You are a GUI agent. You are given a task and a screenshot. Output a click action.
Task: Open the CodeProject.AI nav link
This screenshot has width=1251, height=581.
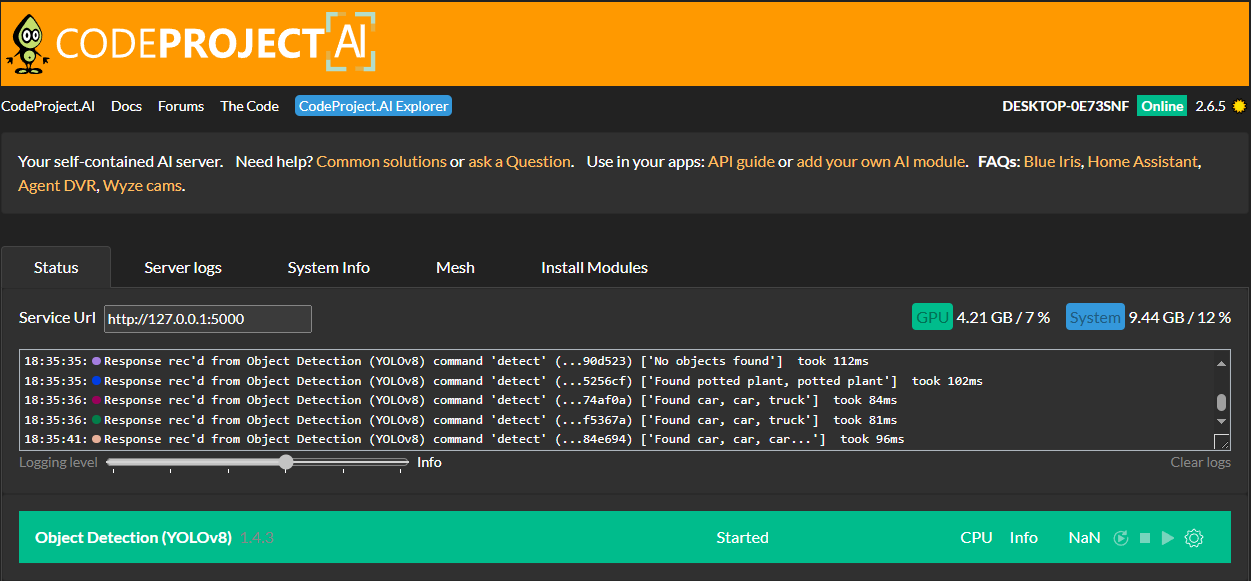48,106
